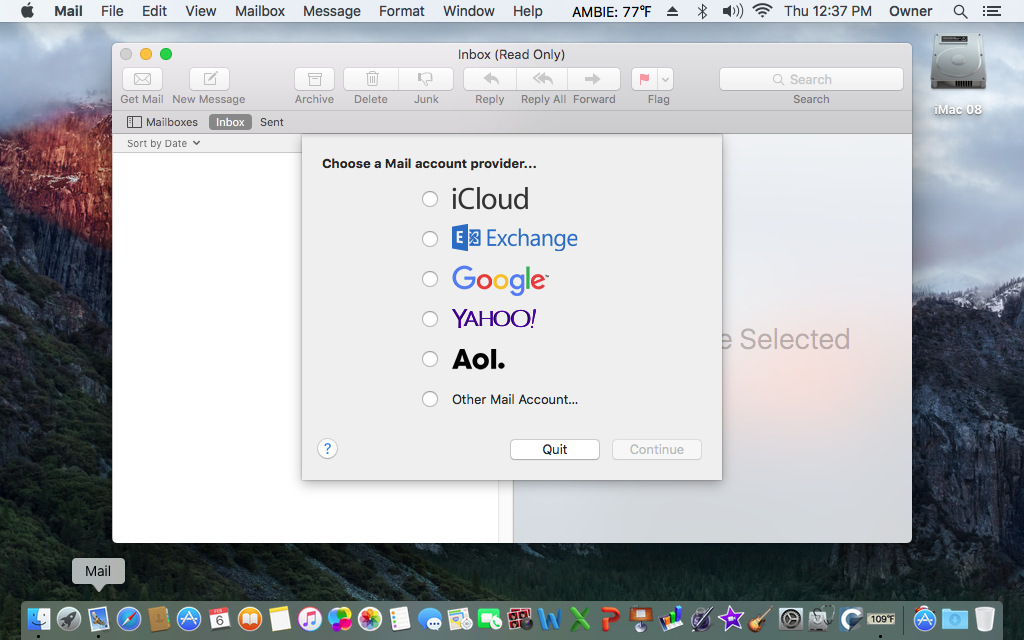Open iMovie star icon in the Dock
1024x640 pixels.
click(x=731, y=618)
